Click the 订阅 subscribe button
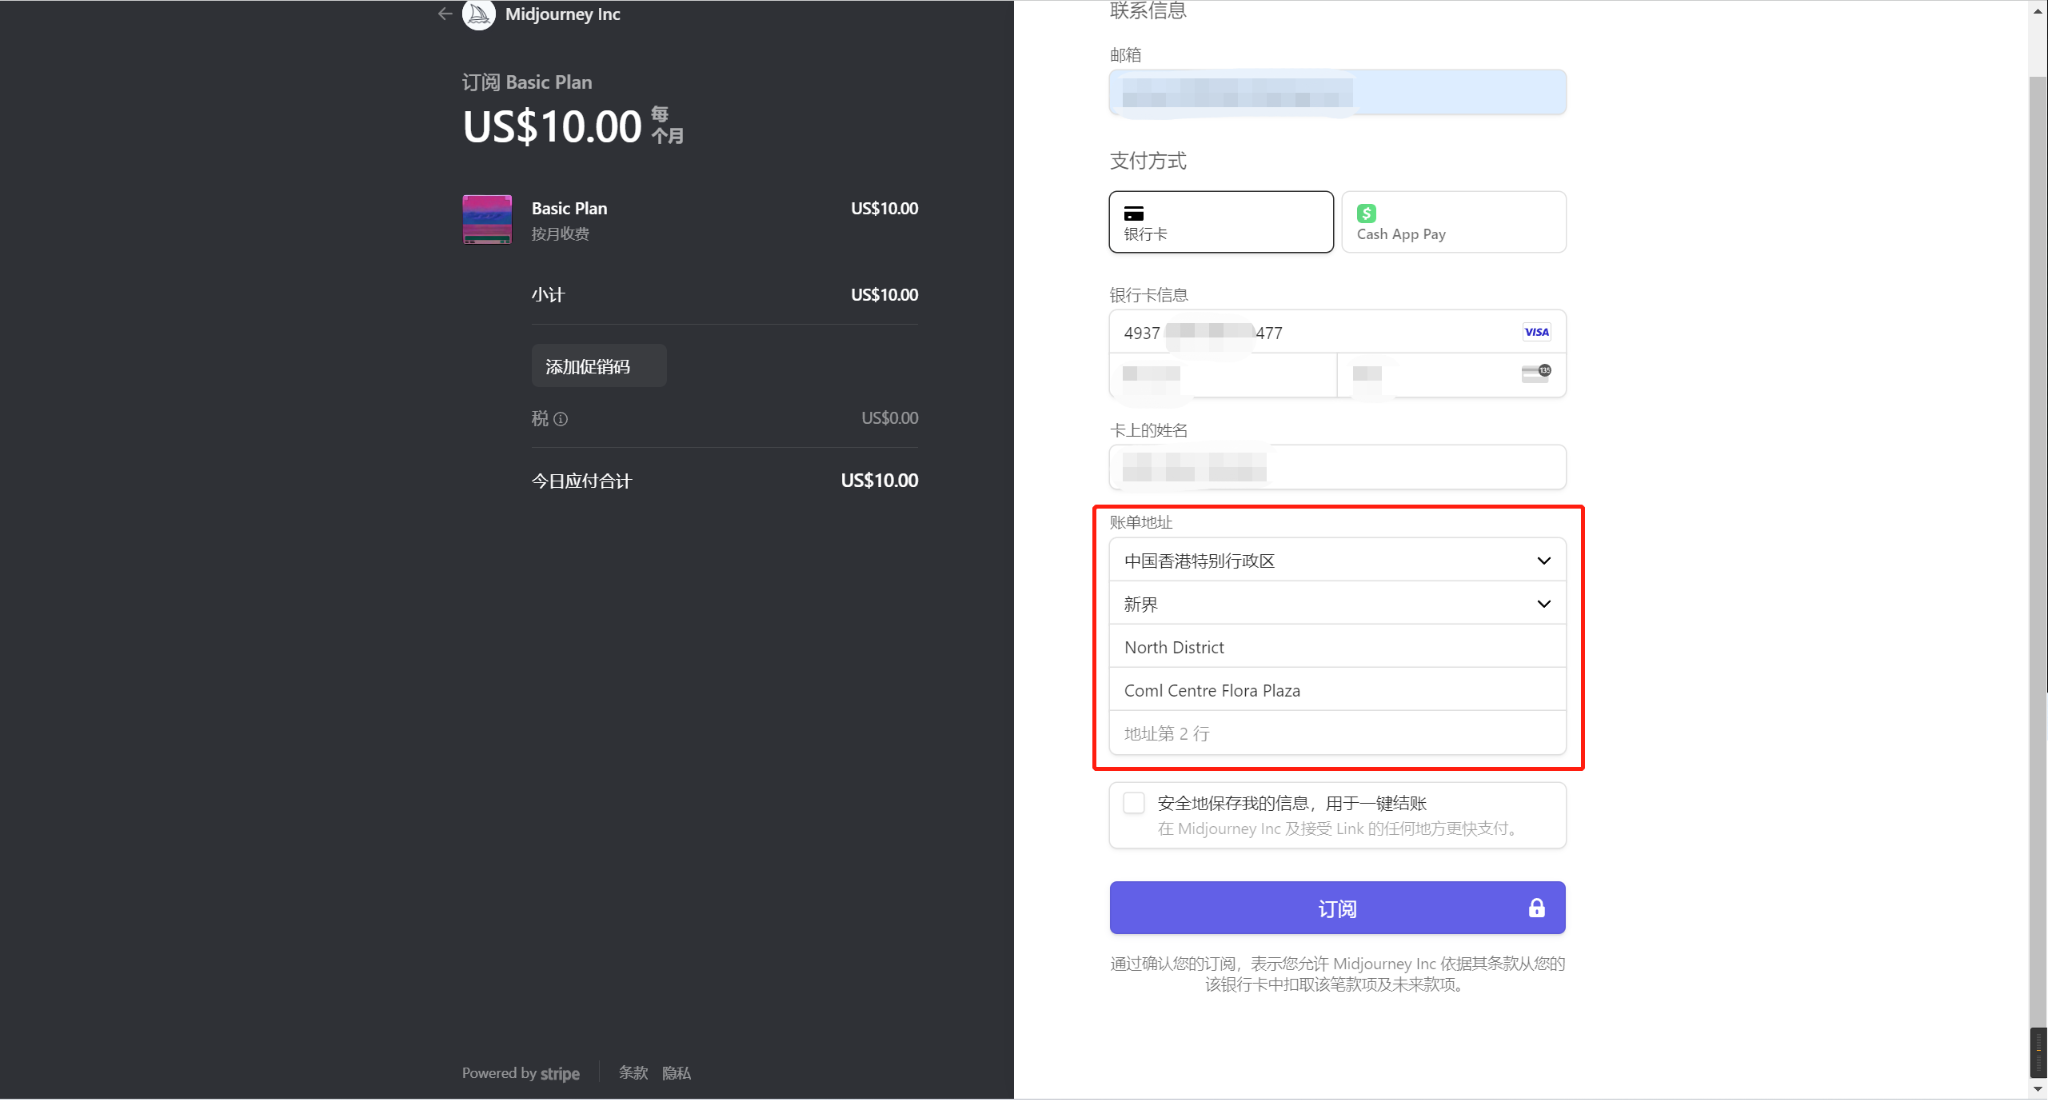 coord(1338,908)
